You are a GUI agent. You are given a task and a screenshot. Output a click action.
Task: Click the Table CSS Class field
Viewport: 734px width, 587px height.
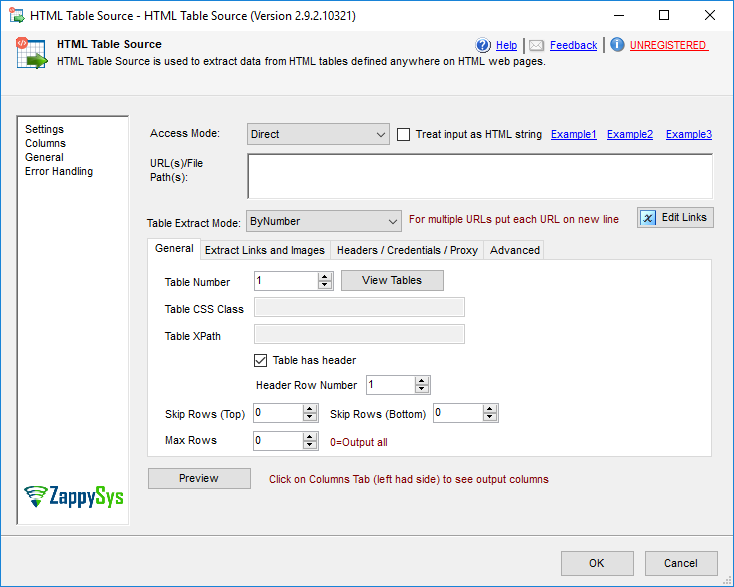pos(359,307)
